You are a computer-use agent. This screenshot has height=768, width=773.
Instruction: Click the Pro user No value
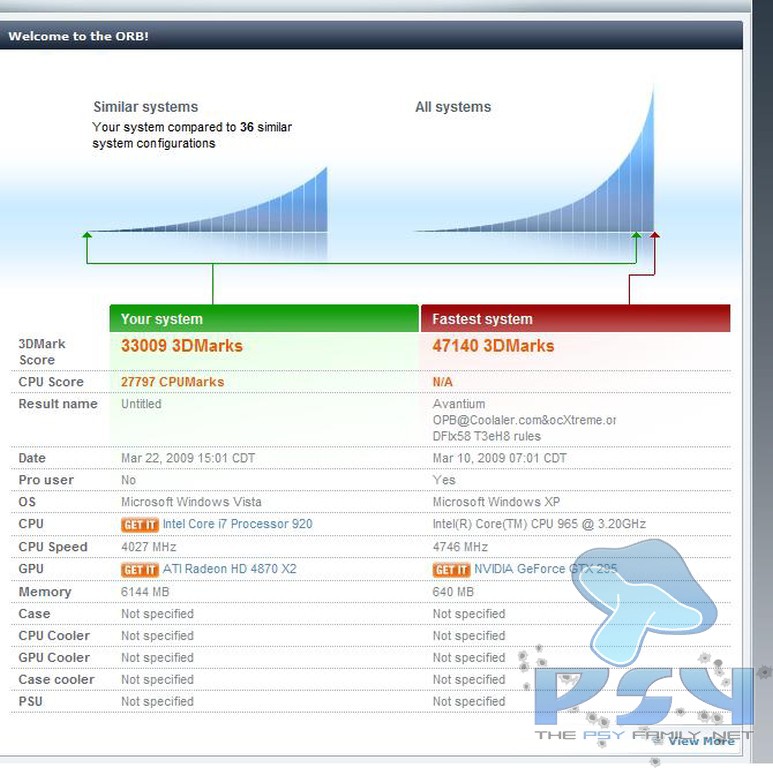[x=128, y=480]
